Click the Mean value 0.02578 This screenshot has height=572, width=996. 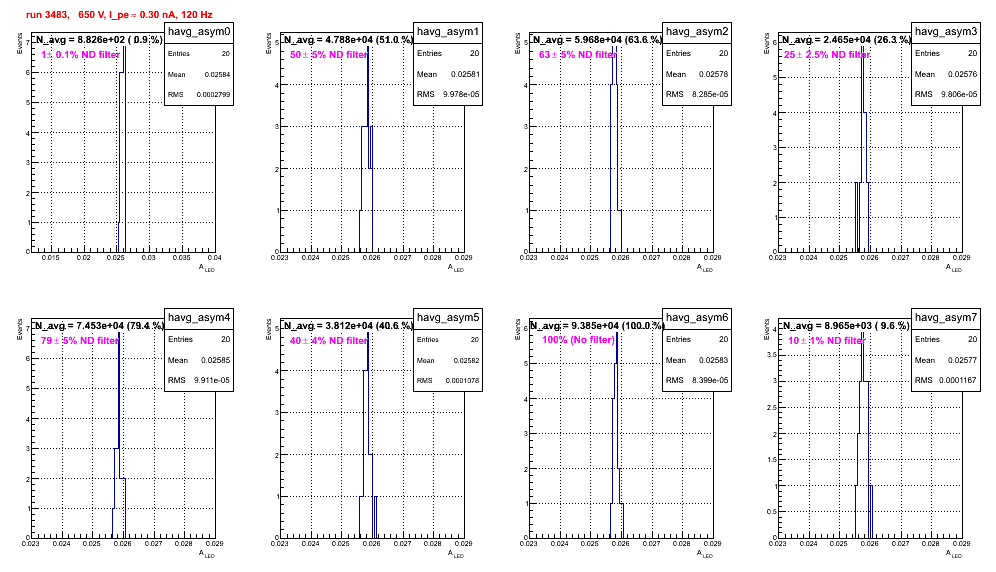click(x=715, y=74)
